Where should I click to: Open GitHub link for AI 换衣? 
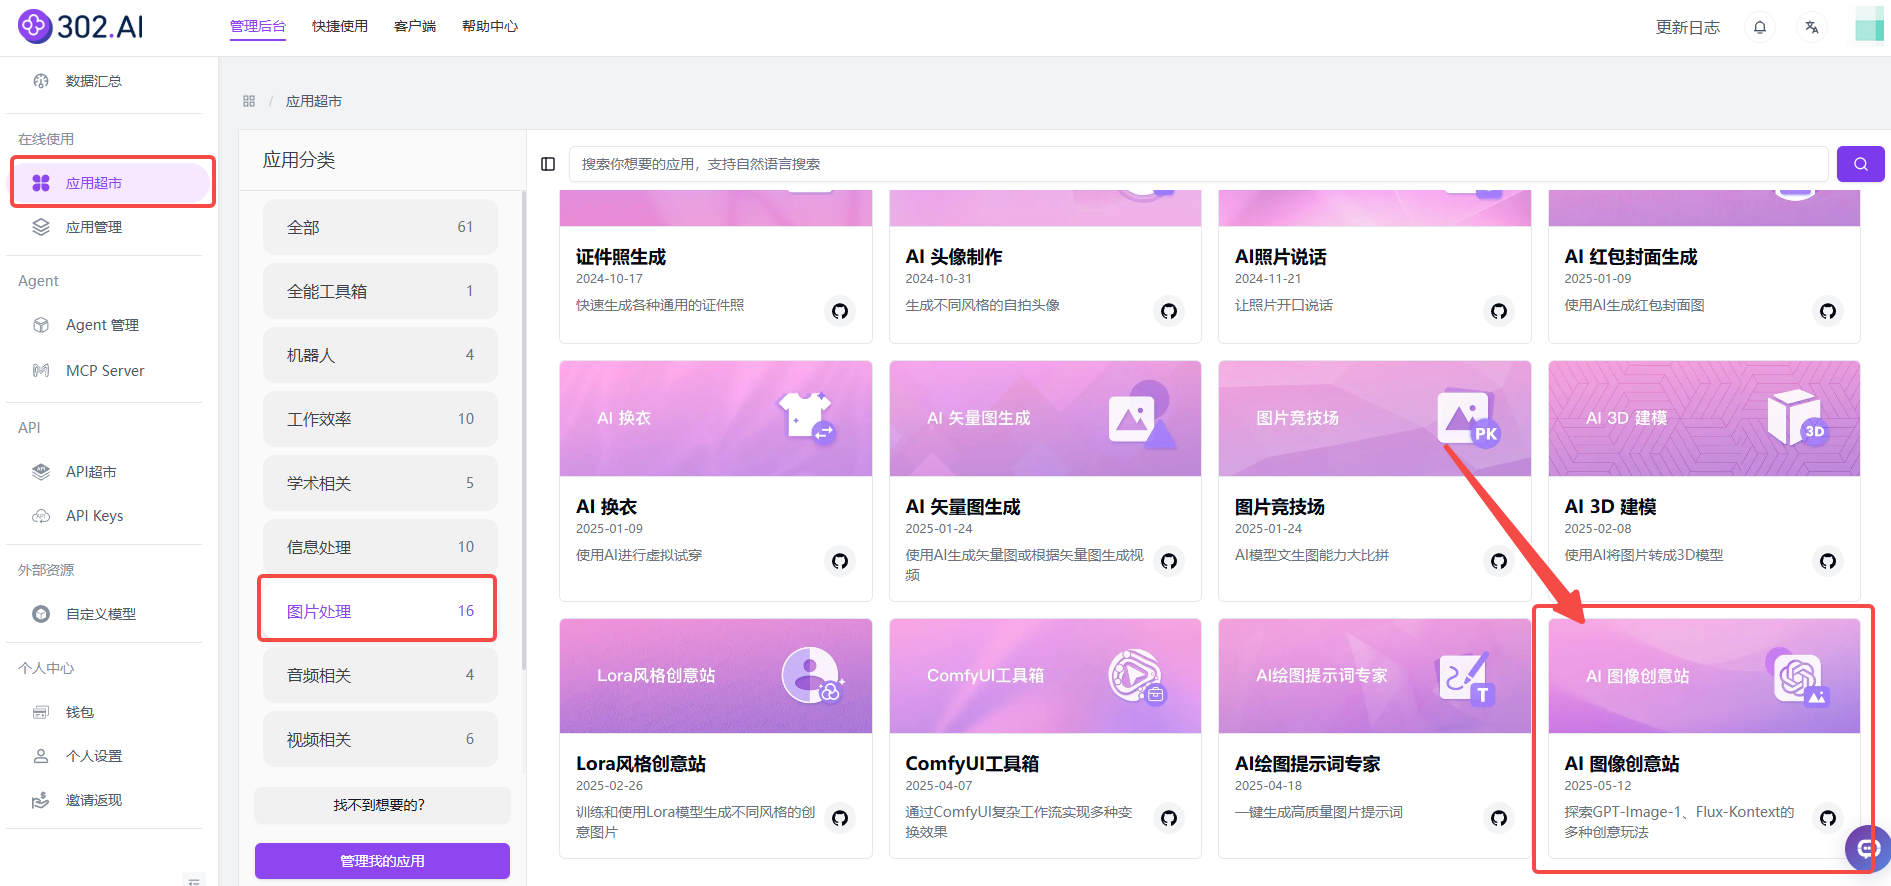(x=840, y=561)
